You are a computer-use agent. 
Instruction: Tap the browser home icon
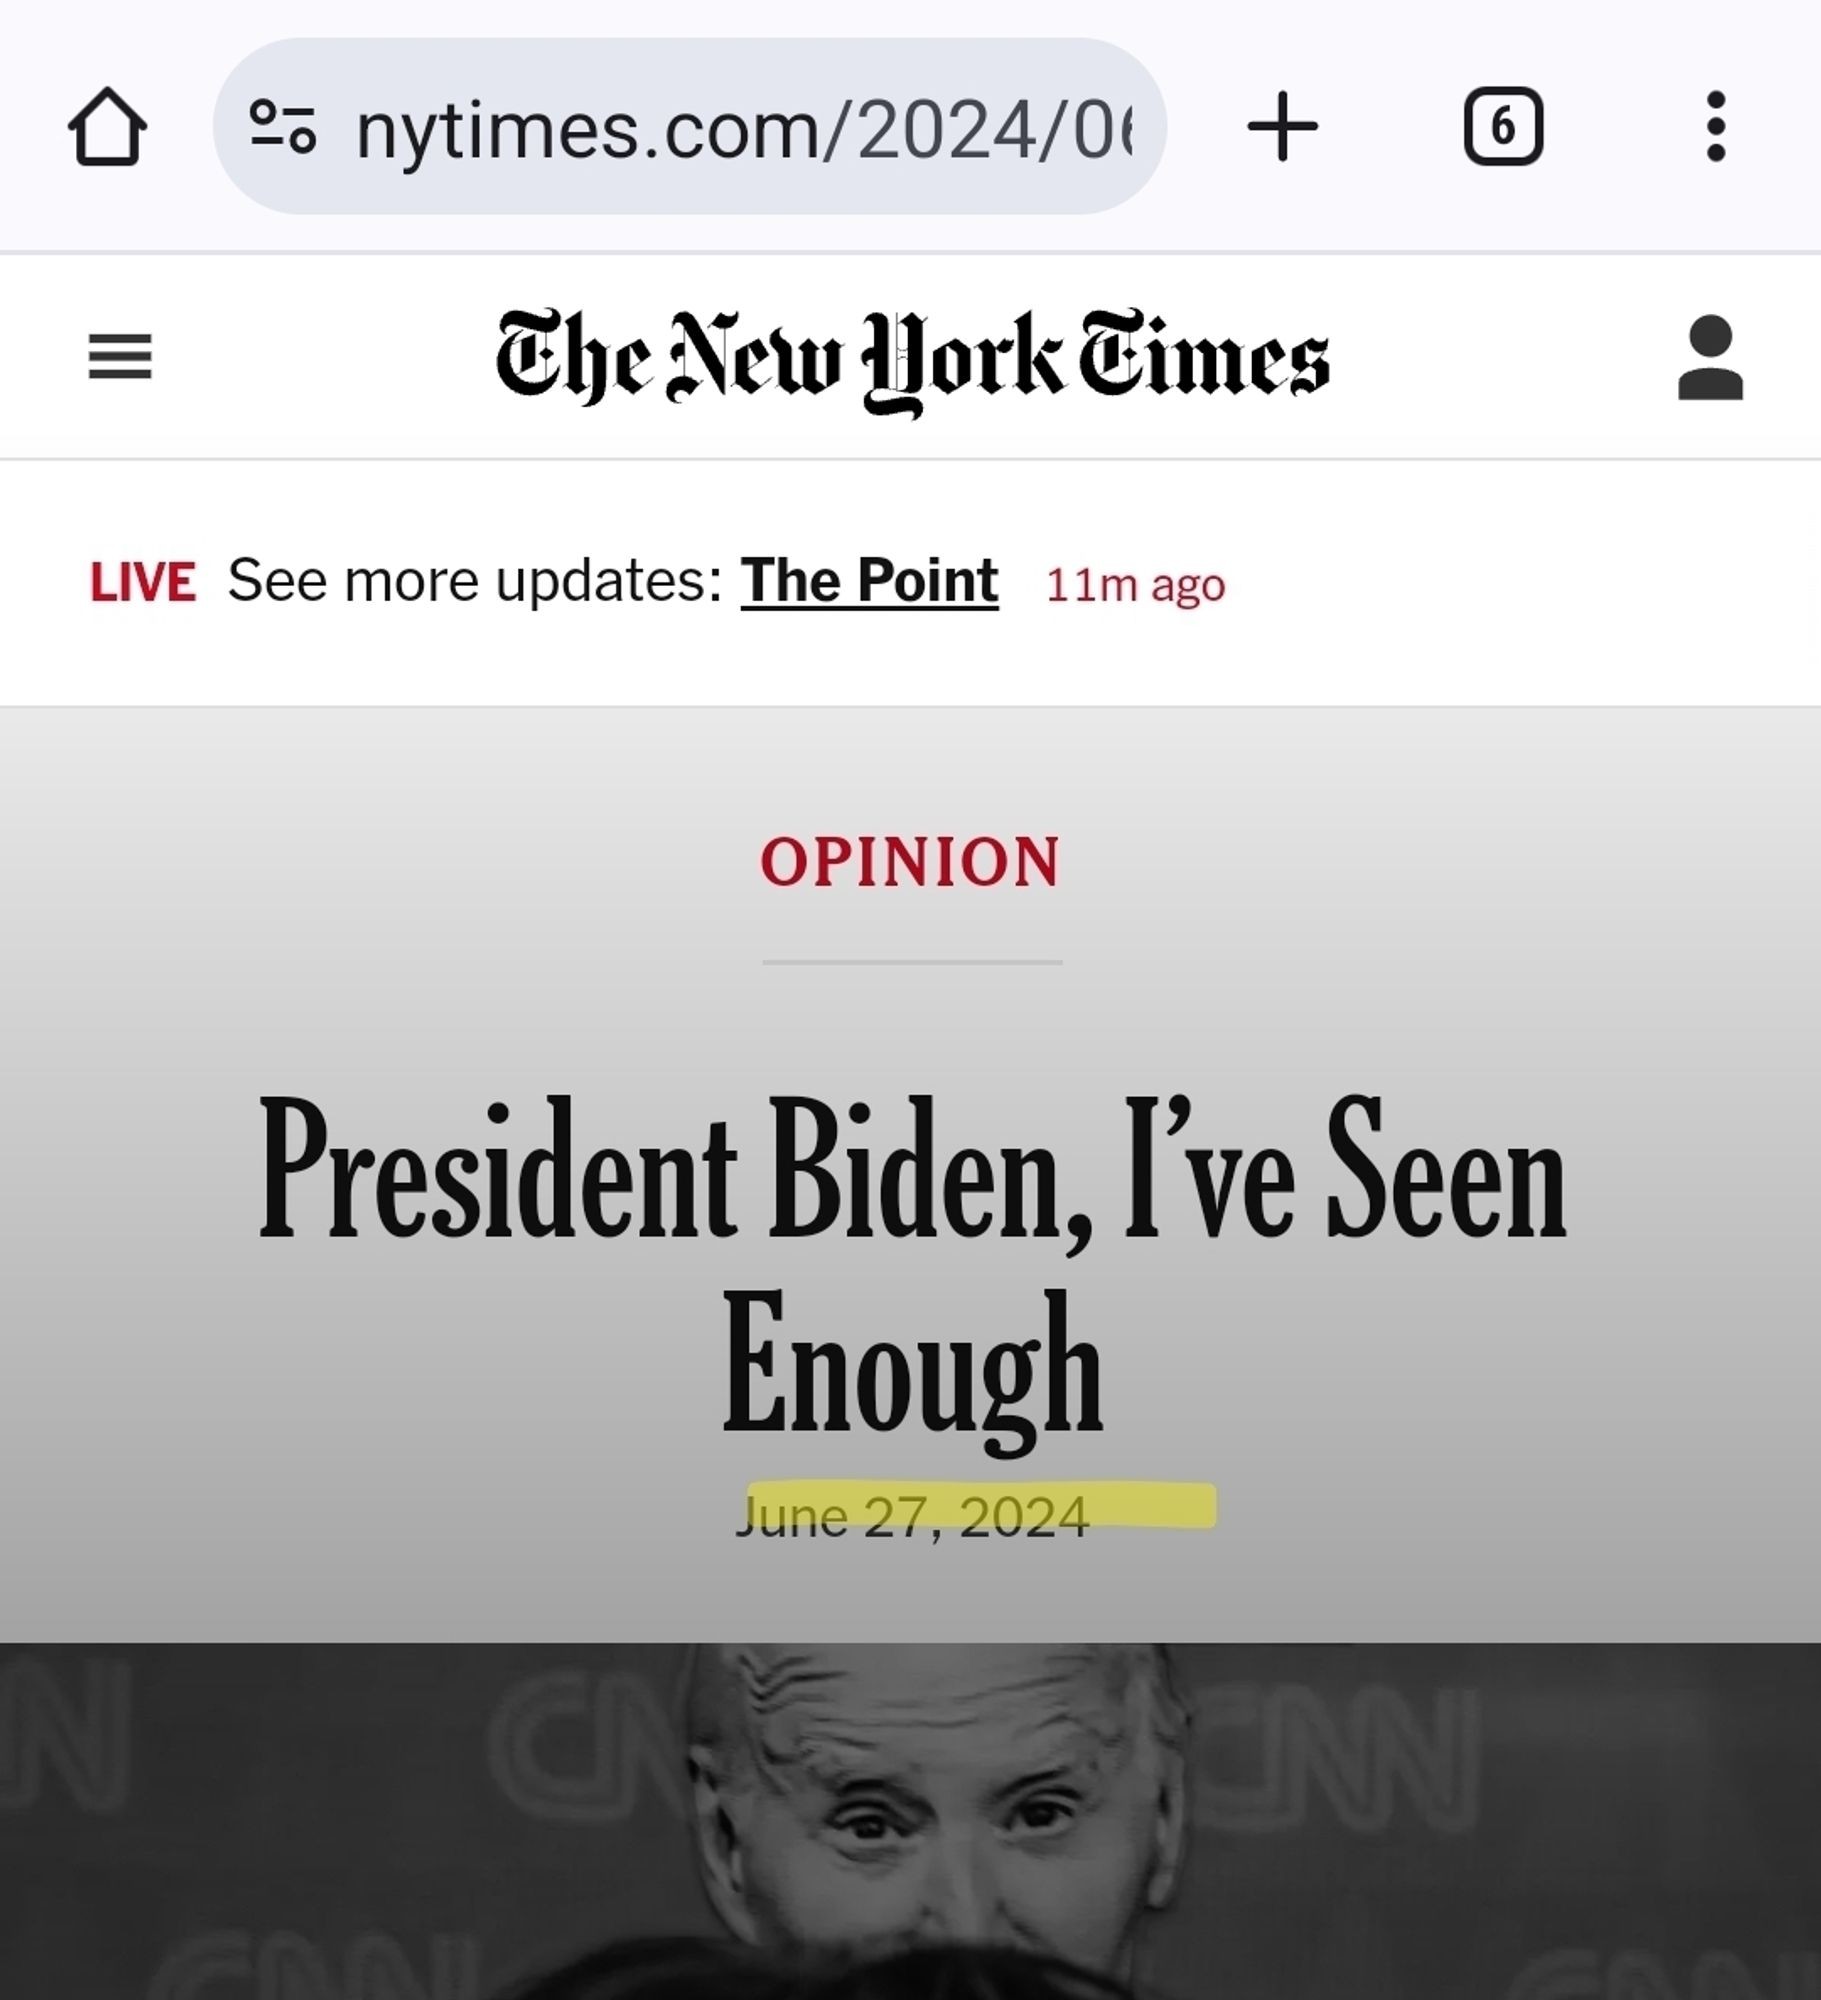point(107,127)
